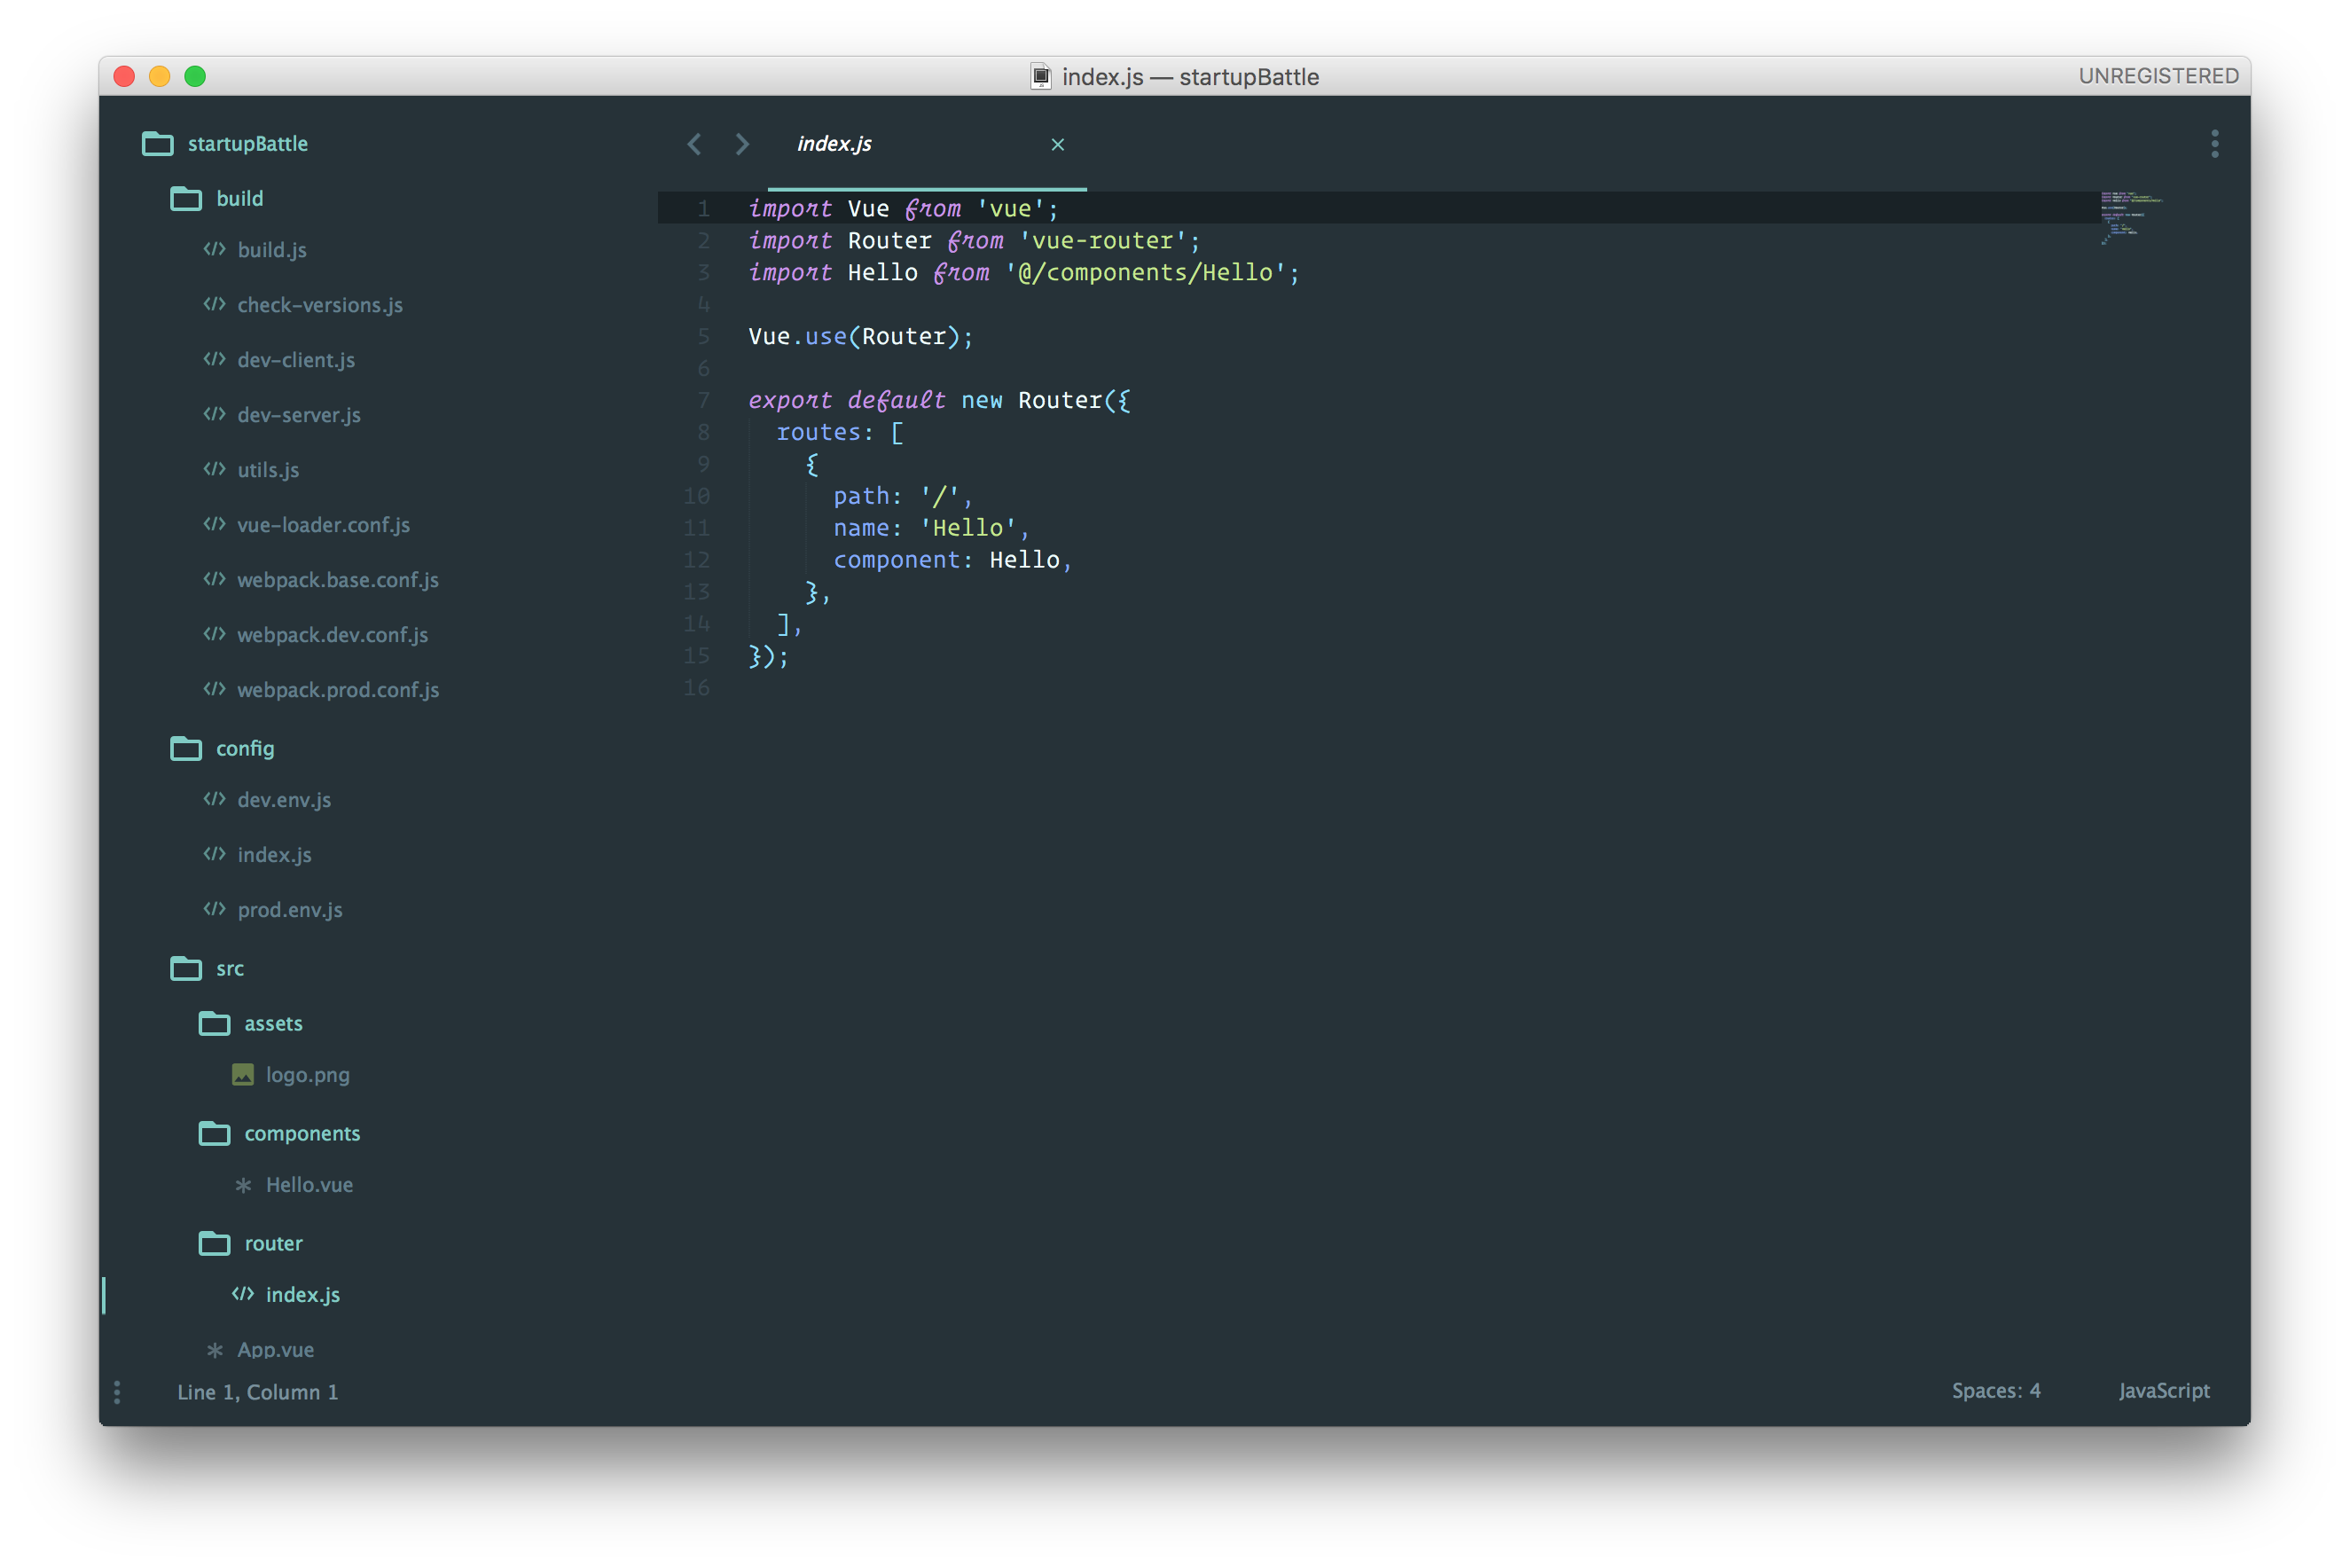Open logo.png in sidebar

tap(308, 1075)
